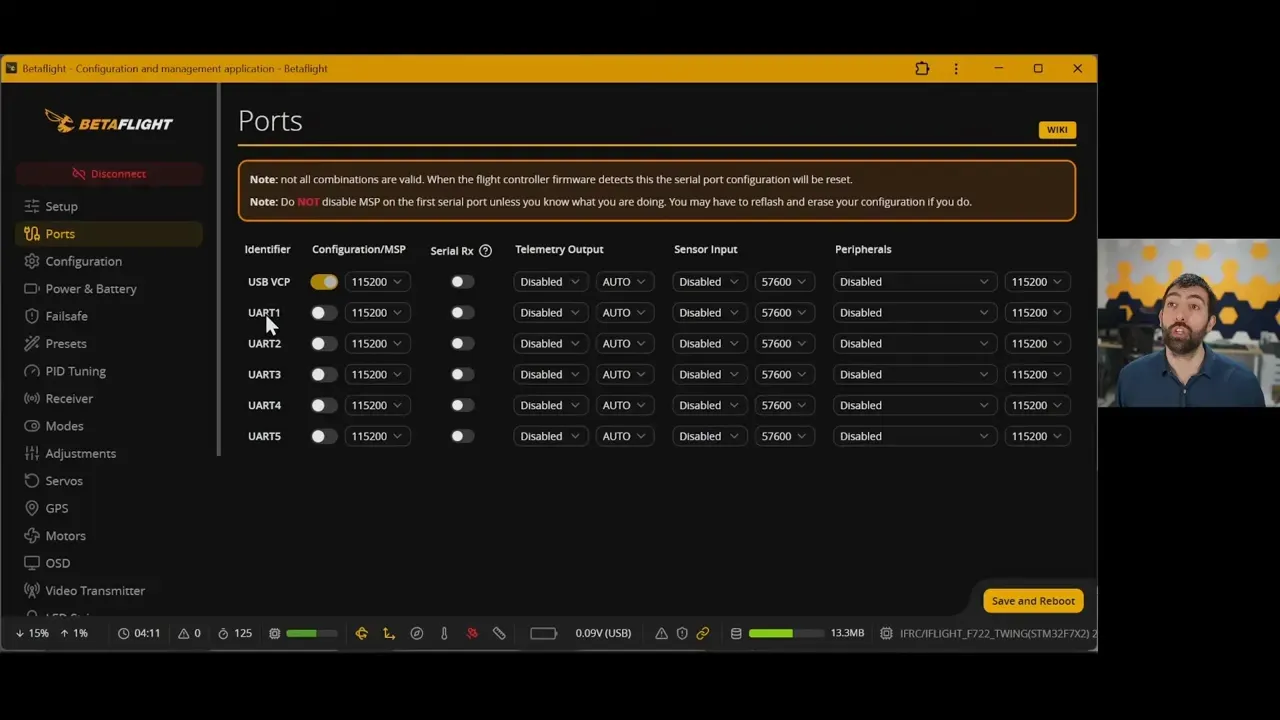1280x720 pixels.
Task: Open UART5 Peripherals dropdown
Action: [x=914, y=437]
